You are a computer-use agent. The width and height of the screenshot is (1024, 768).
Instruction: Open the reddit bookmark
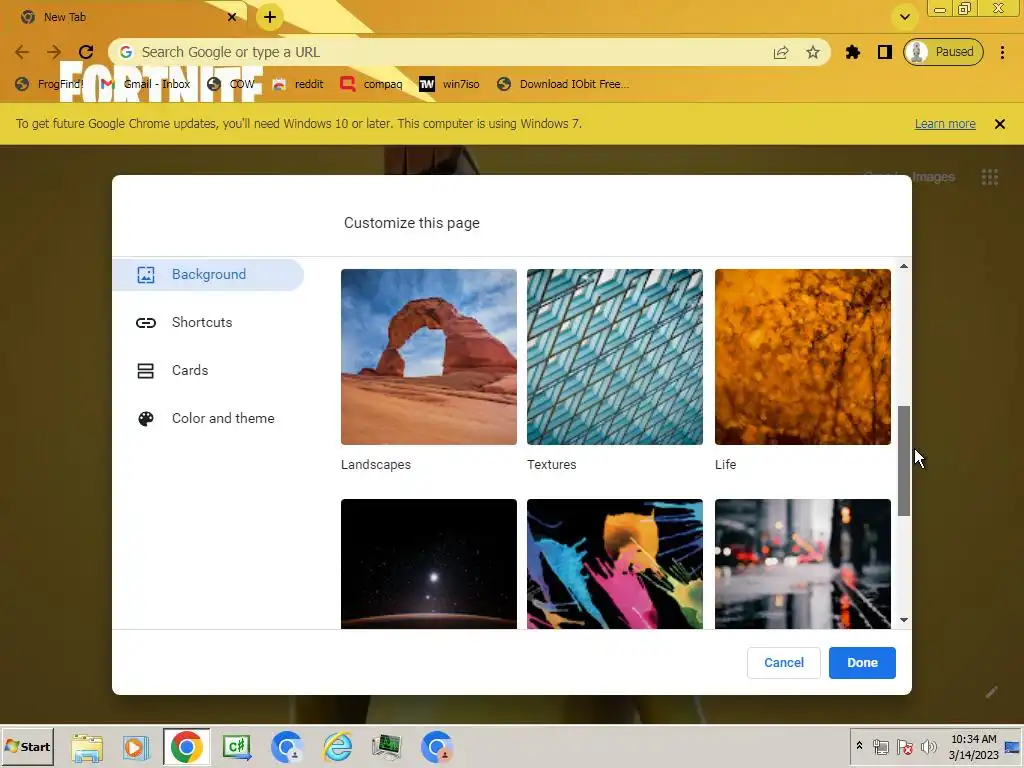298,84
